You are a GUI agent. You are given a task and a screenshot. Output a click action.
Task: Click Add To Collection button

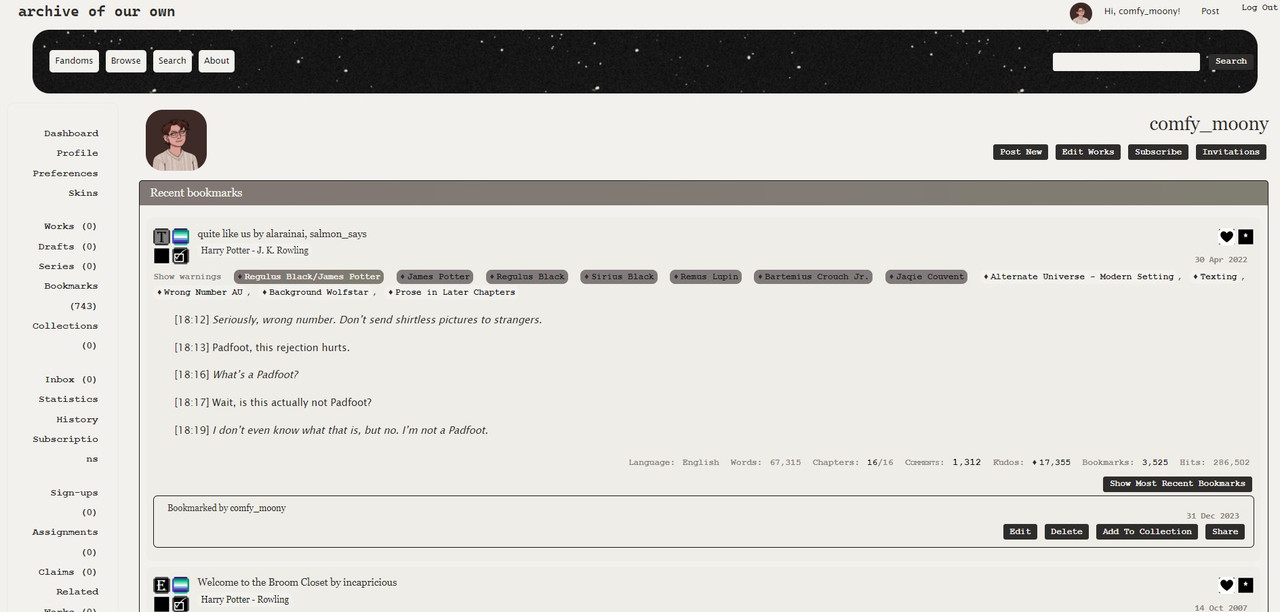point(1147,532)
